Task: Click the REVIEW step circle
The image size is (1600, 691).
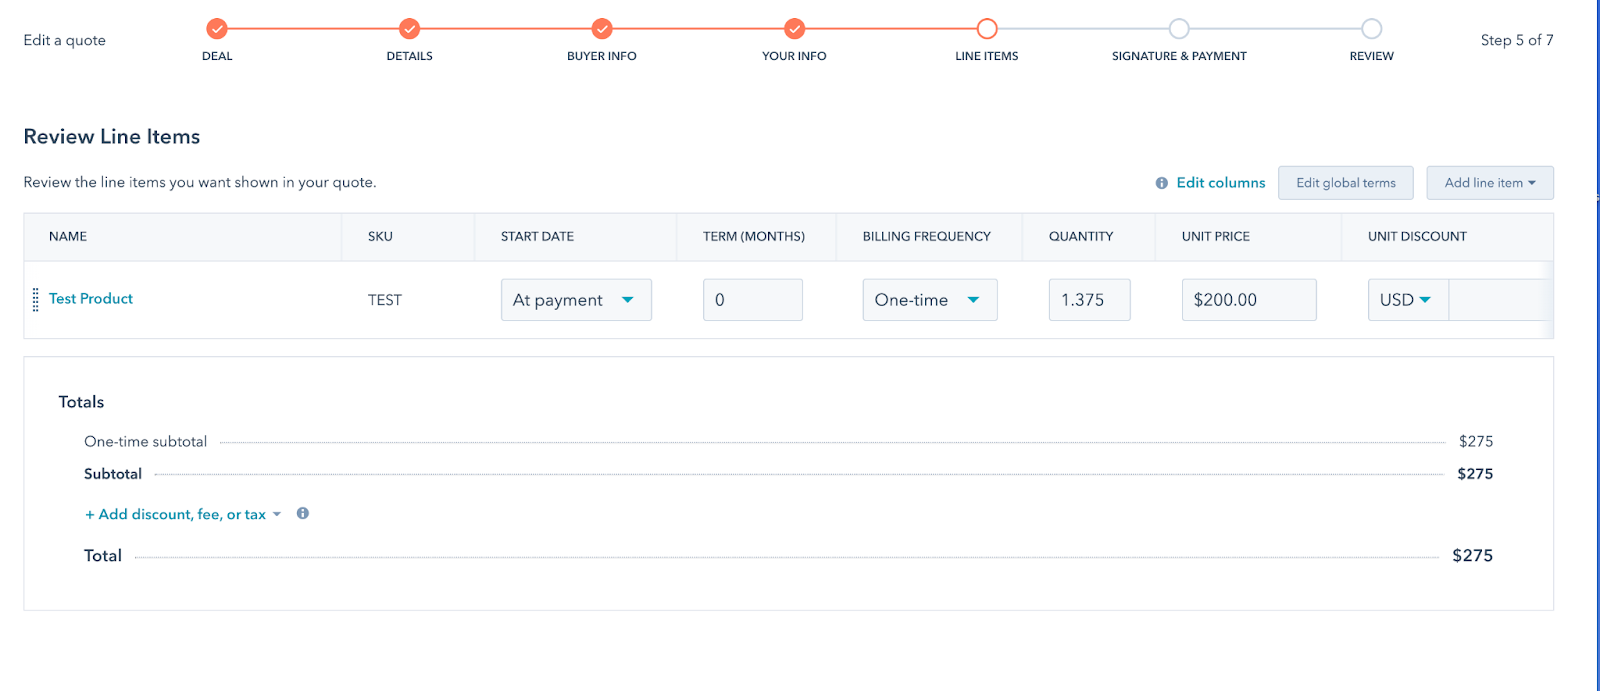Action: point(1372,29)
